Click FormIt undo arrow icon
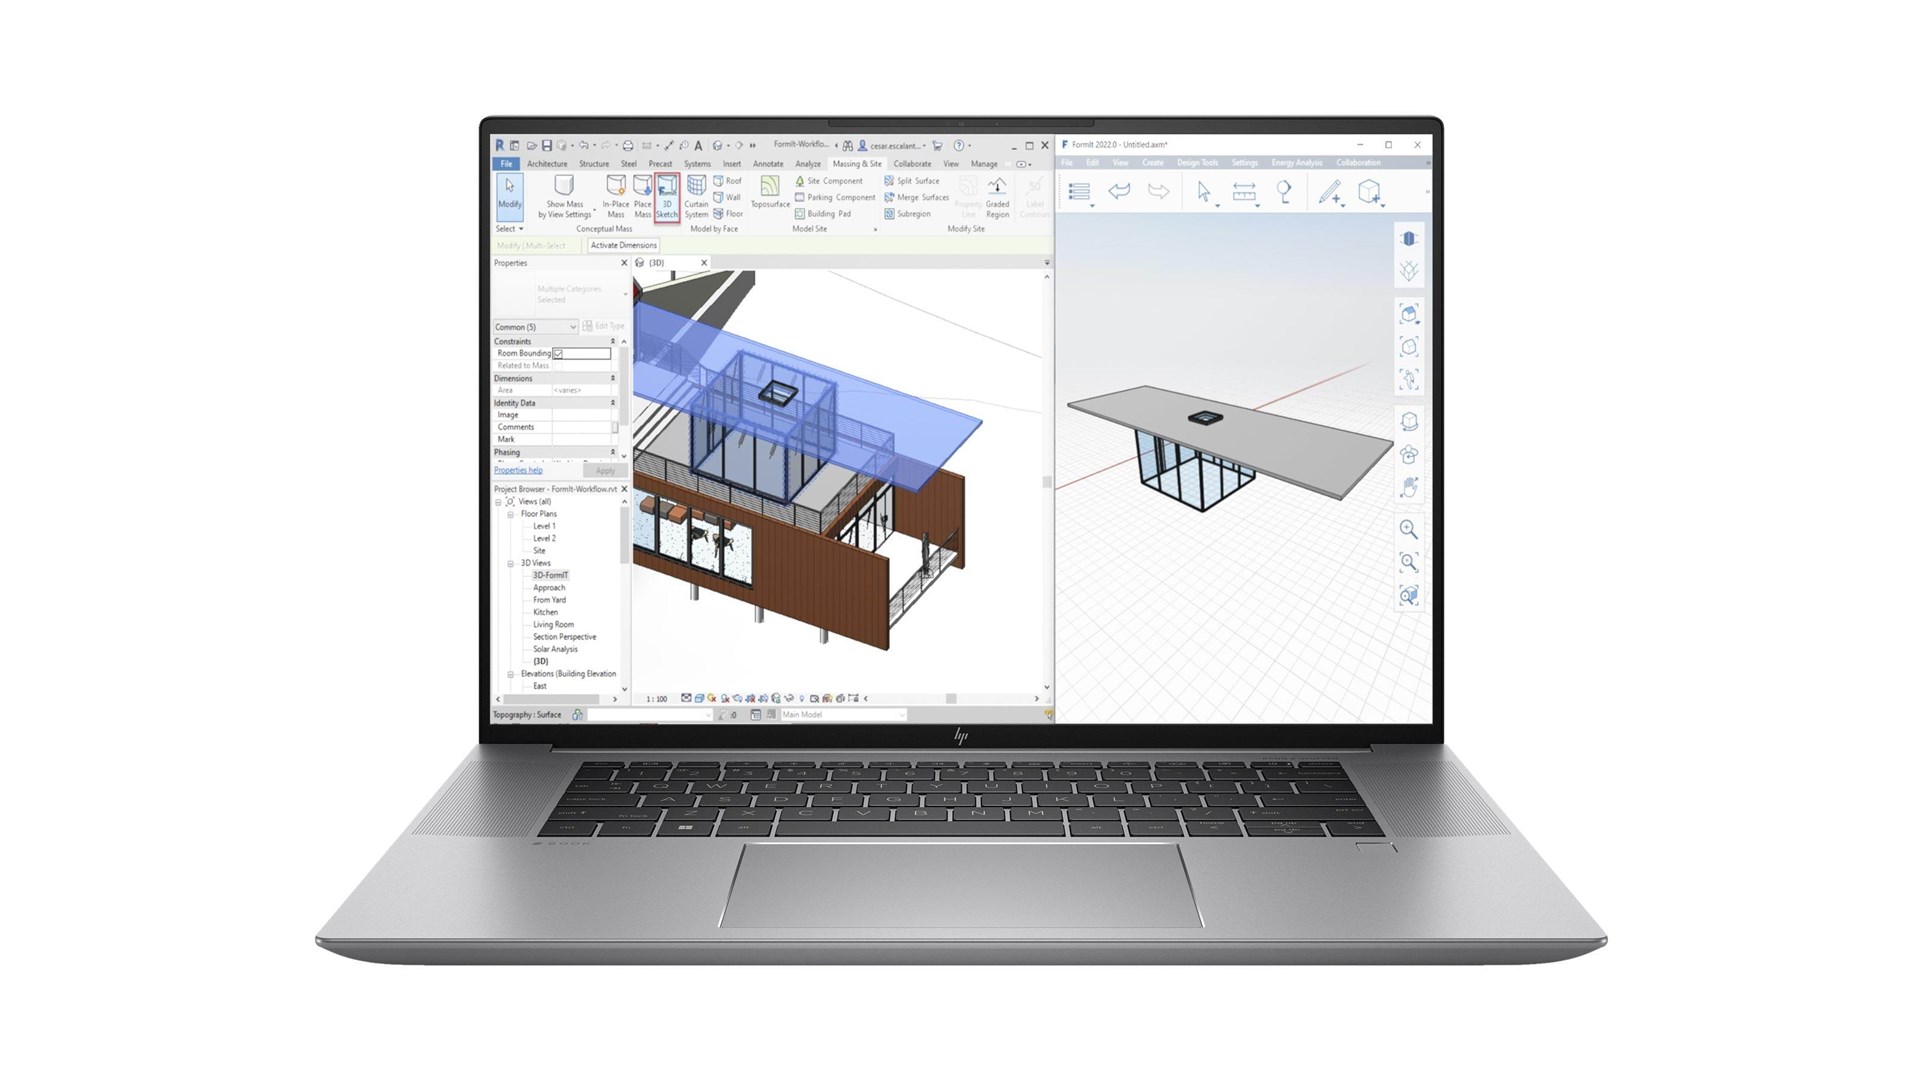The height and width of the screenshot is (1080, 1920). (x=1119, y=191)
